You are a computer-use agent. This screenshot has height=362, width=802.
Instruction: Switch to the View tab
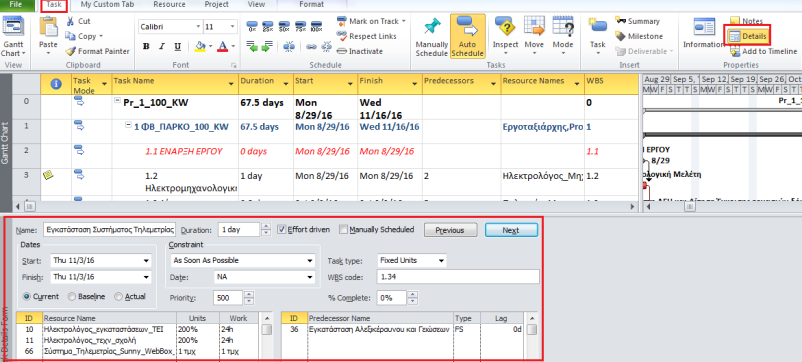click(256, 5)
